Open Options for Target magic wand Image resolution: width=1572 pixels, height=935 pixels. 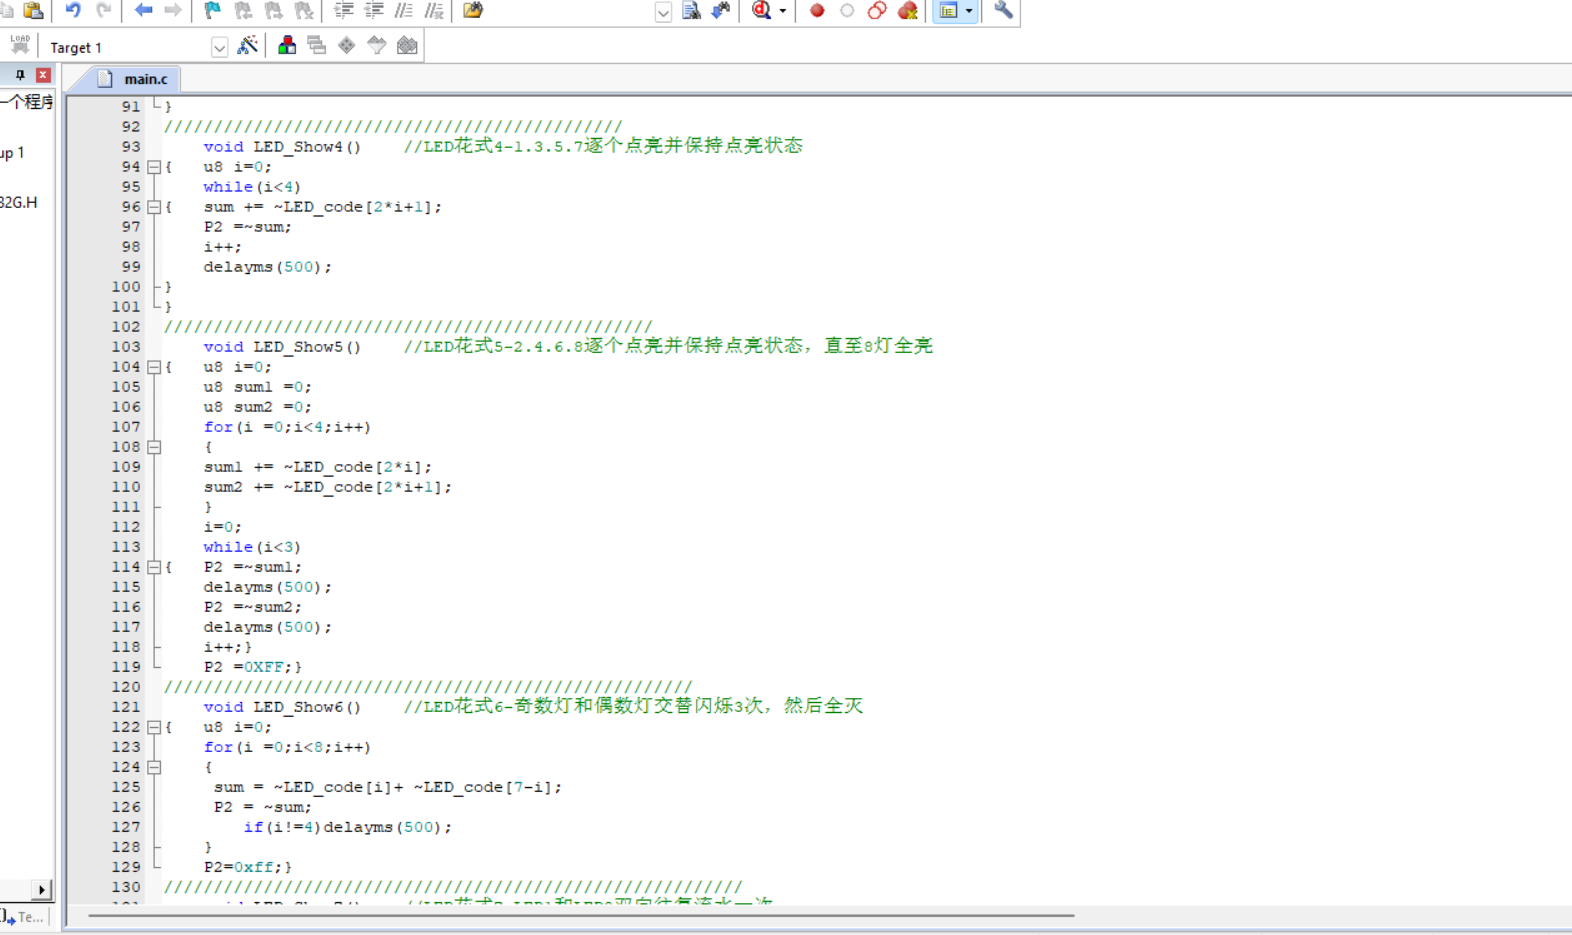click(x=247, y=45)
